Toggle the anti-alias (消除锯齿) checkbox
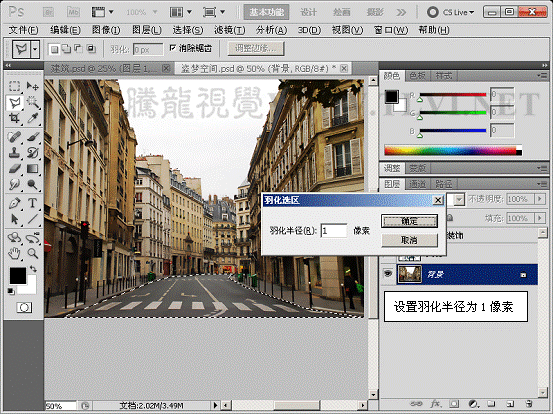Viewport: 553px width, 414px height. point(173,48)
